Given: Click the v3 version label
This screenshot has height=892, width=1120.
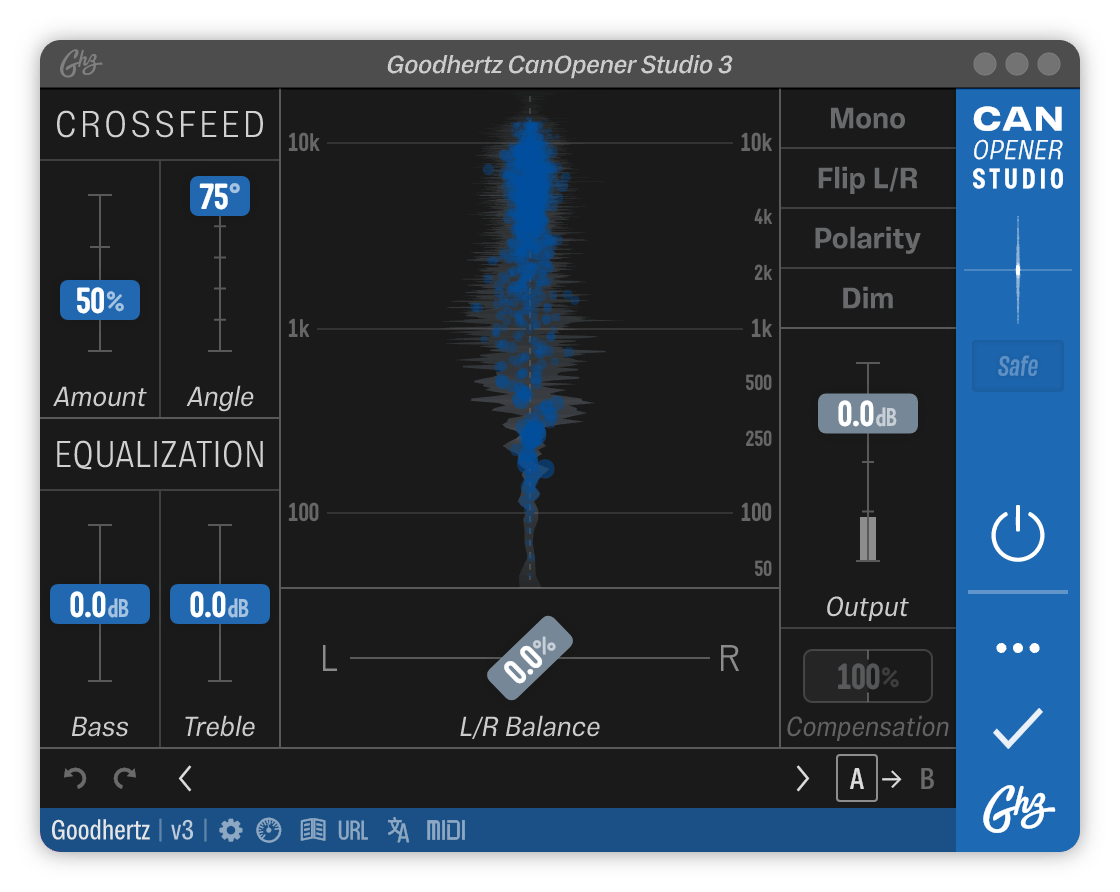Looking at the screenshot, I should [182, 831].
